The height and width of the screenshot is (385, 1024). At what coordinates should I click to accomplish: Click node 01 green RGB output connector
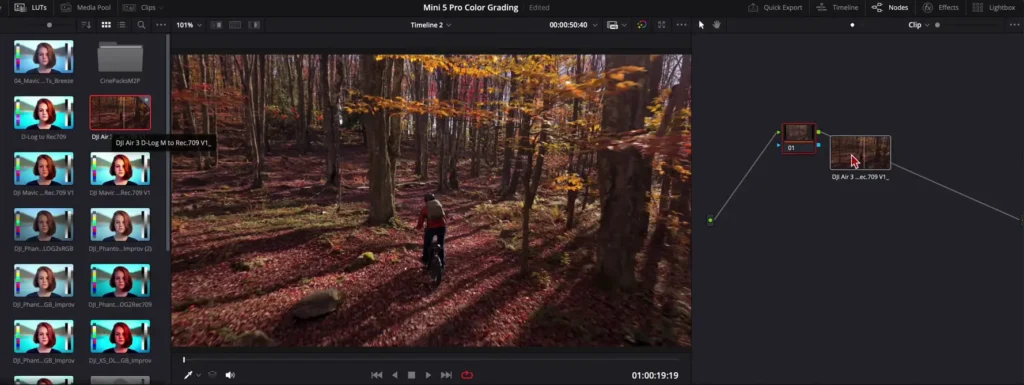pyautogui.click(x=819, y=132)
